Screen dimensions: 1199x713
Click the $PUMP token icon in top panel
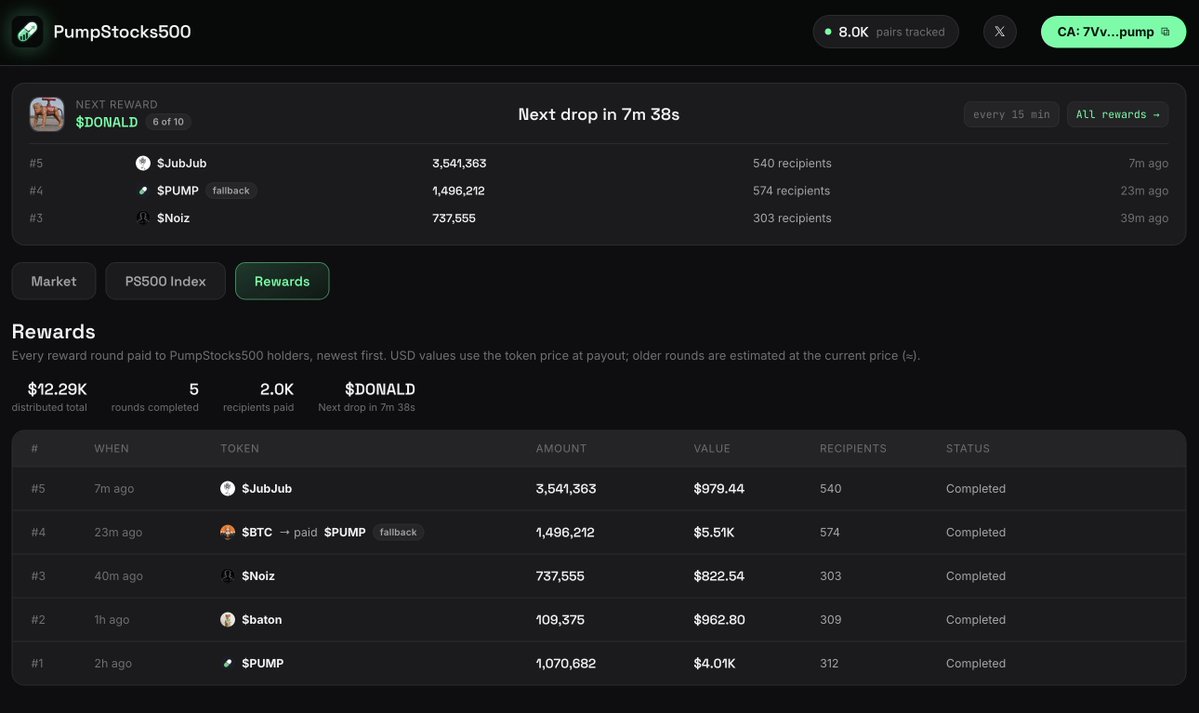pos(143,190)
